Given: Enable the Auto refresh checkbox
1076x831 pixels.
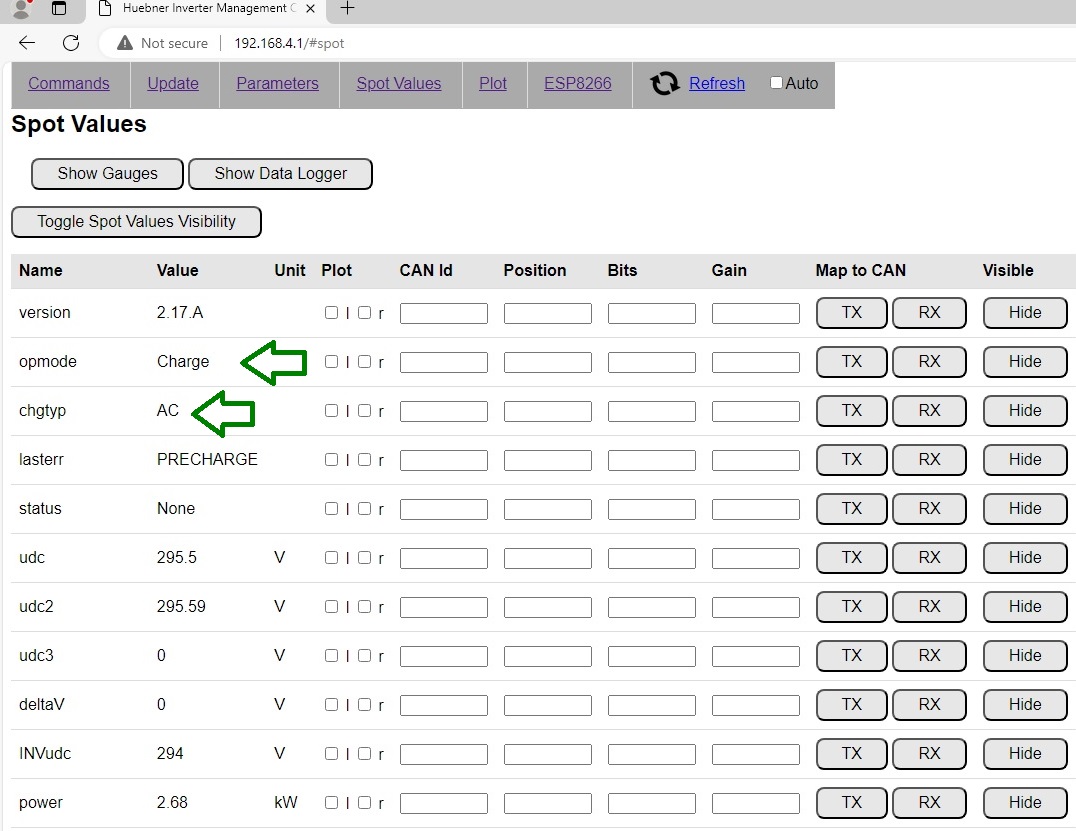Looking at the screenshot, I should point(776,83).
